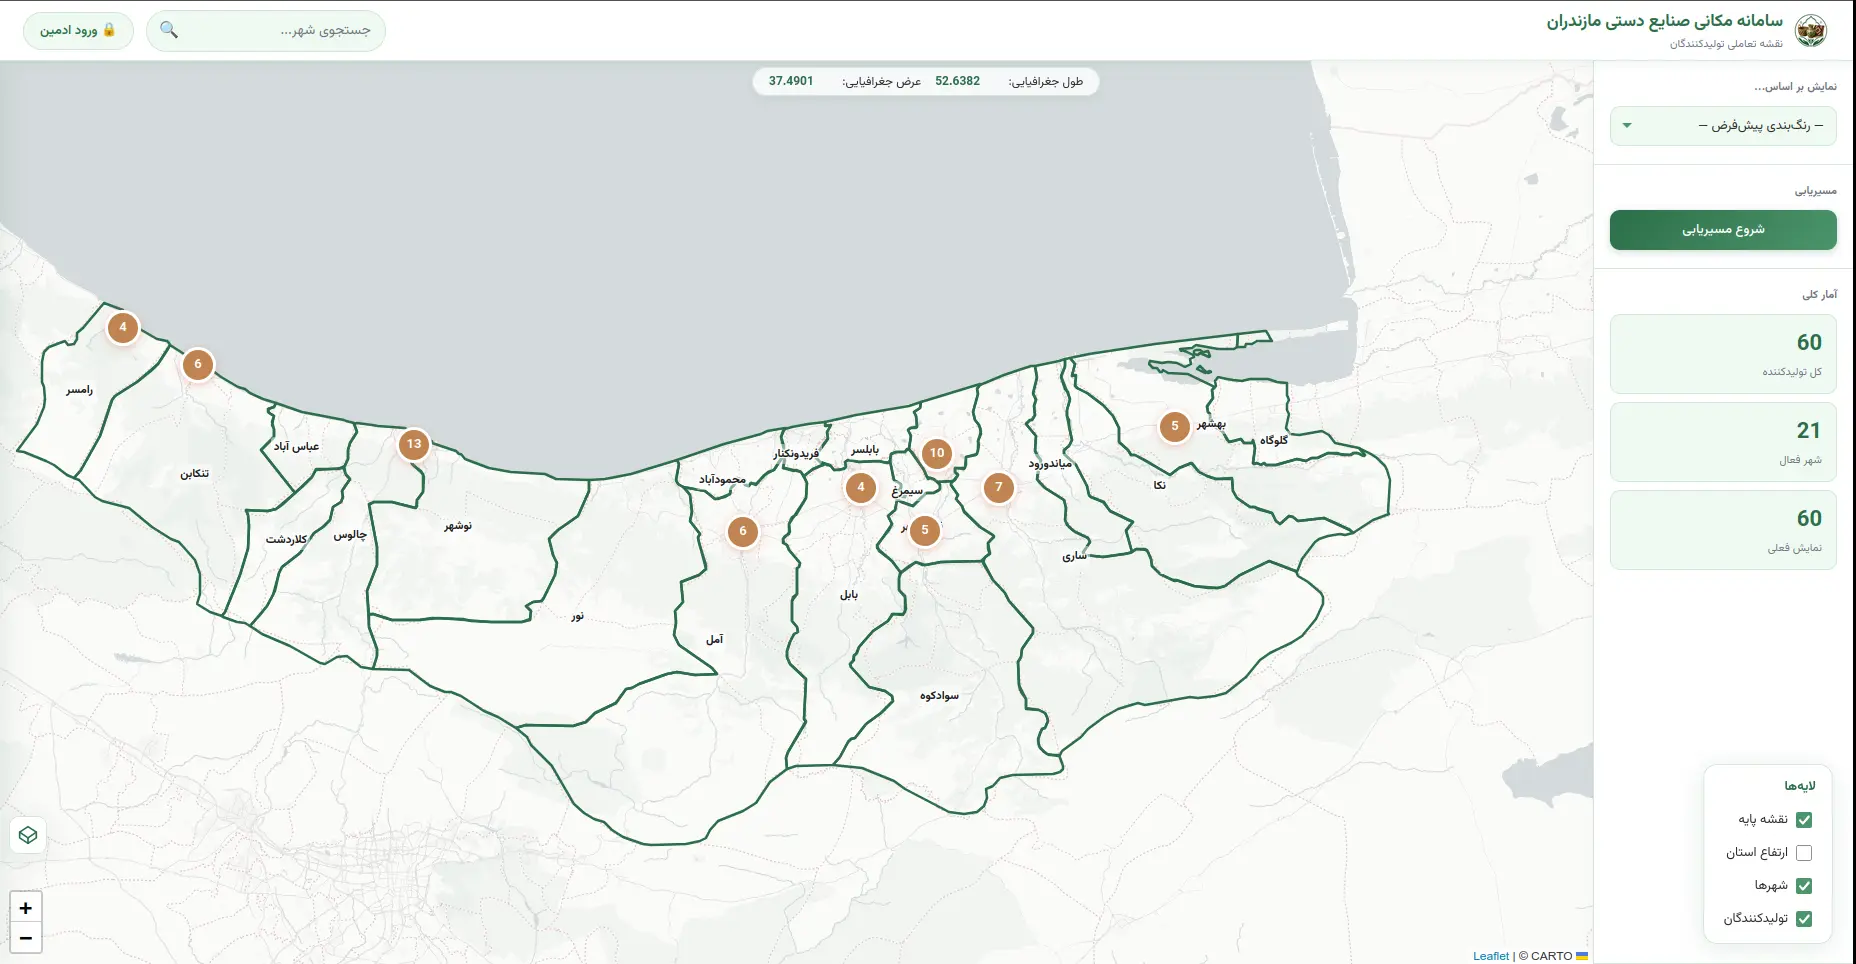Toggle the تولیدکنندگان layer checkbox

[1804, 919]
